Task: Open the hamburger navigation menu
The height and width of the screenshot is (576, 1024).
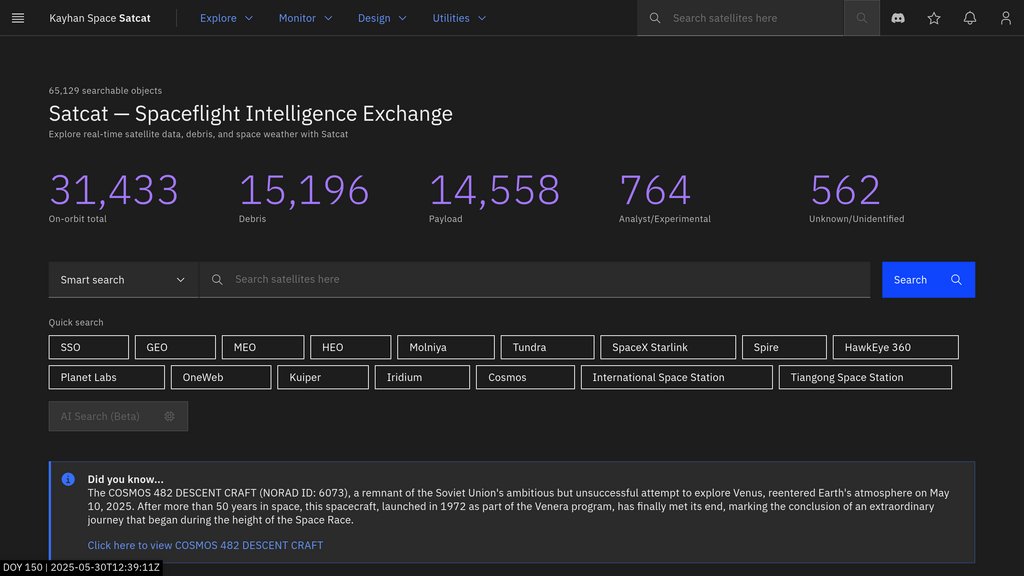Action: pos(17,18)
